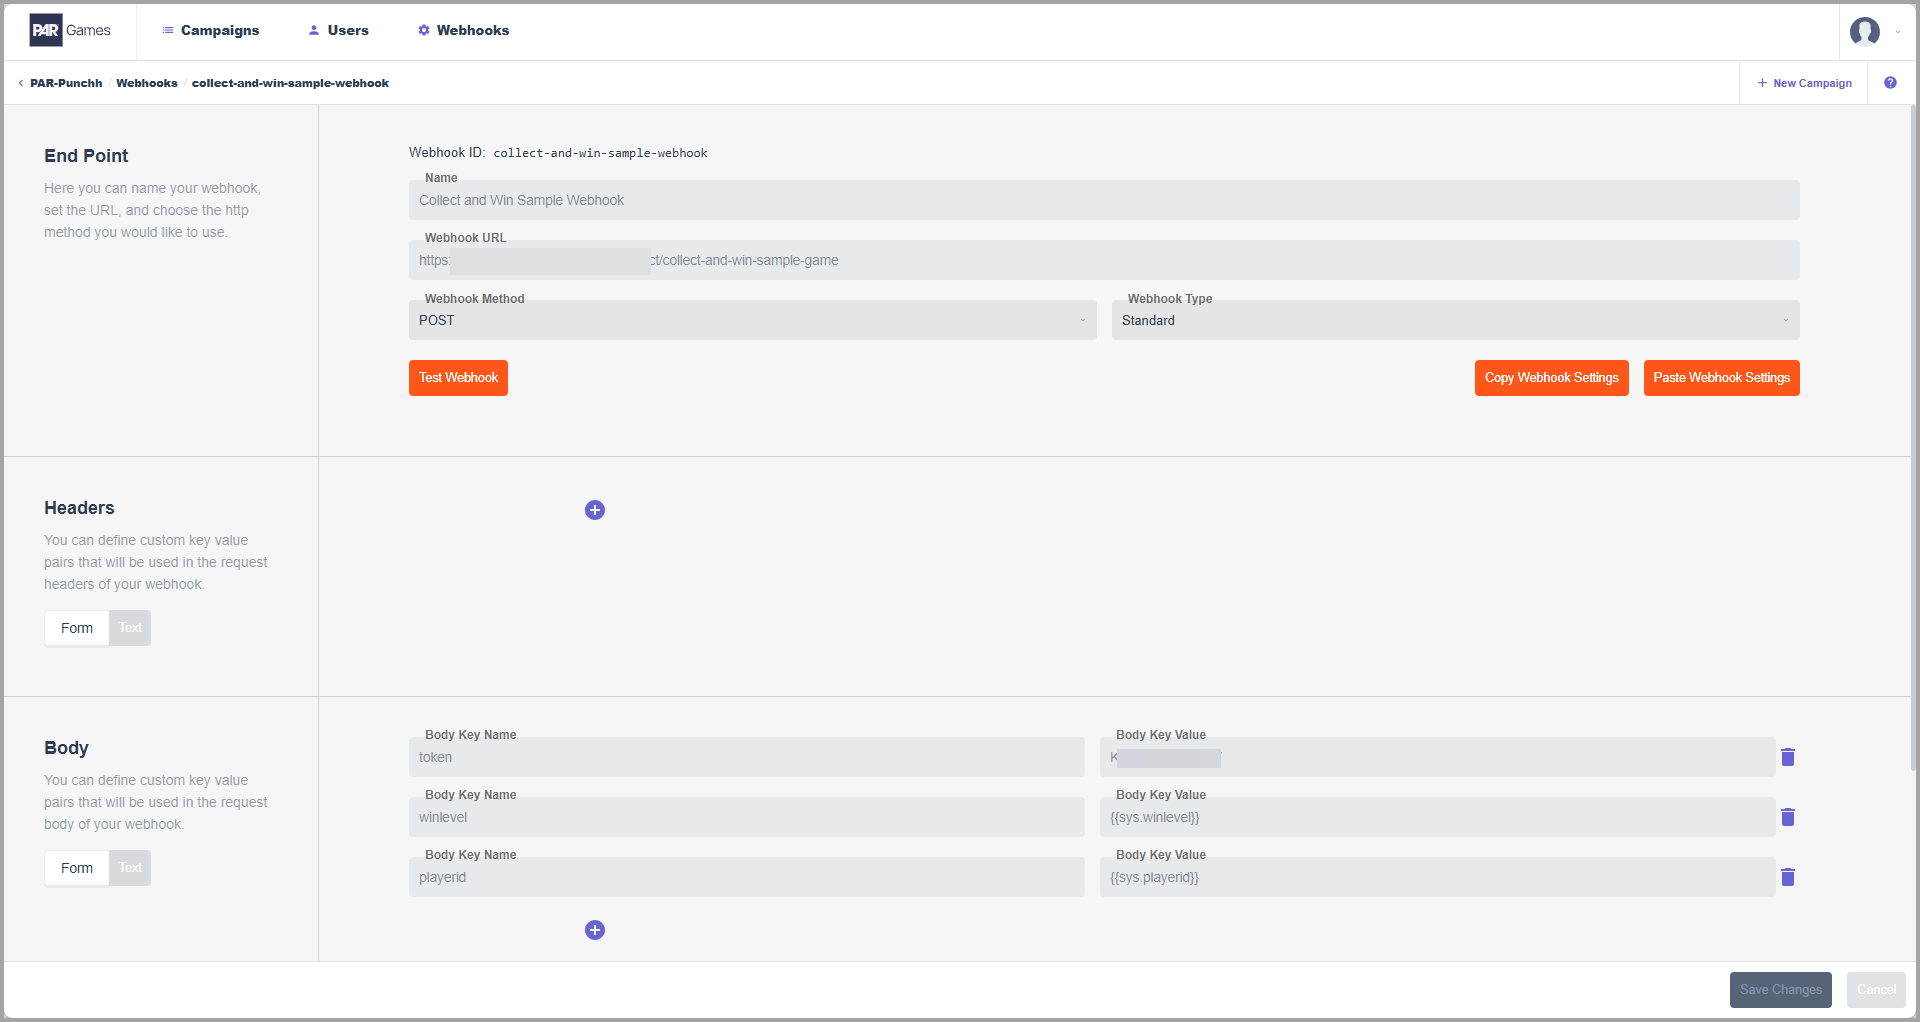
Task: Edit the {{sys.playerid}} value field
Action: (x=1438, y=877)
